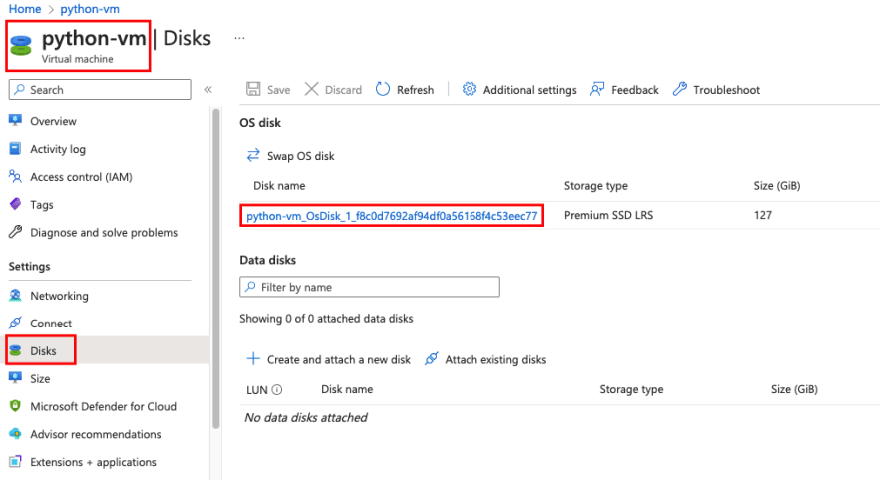The height and width of the screenshot is (480, 880).
Task: Click the Filter by name field
Action: (369, 287)
